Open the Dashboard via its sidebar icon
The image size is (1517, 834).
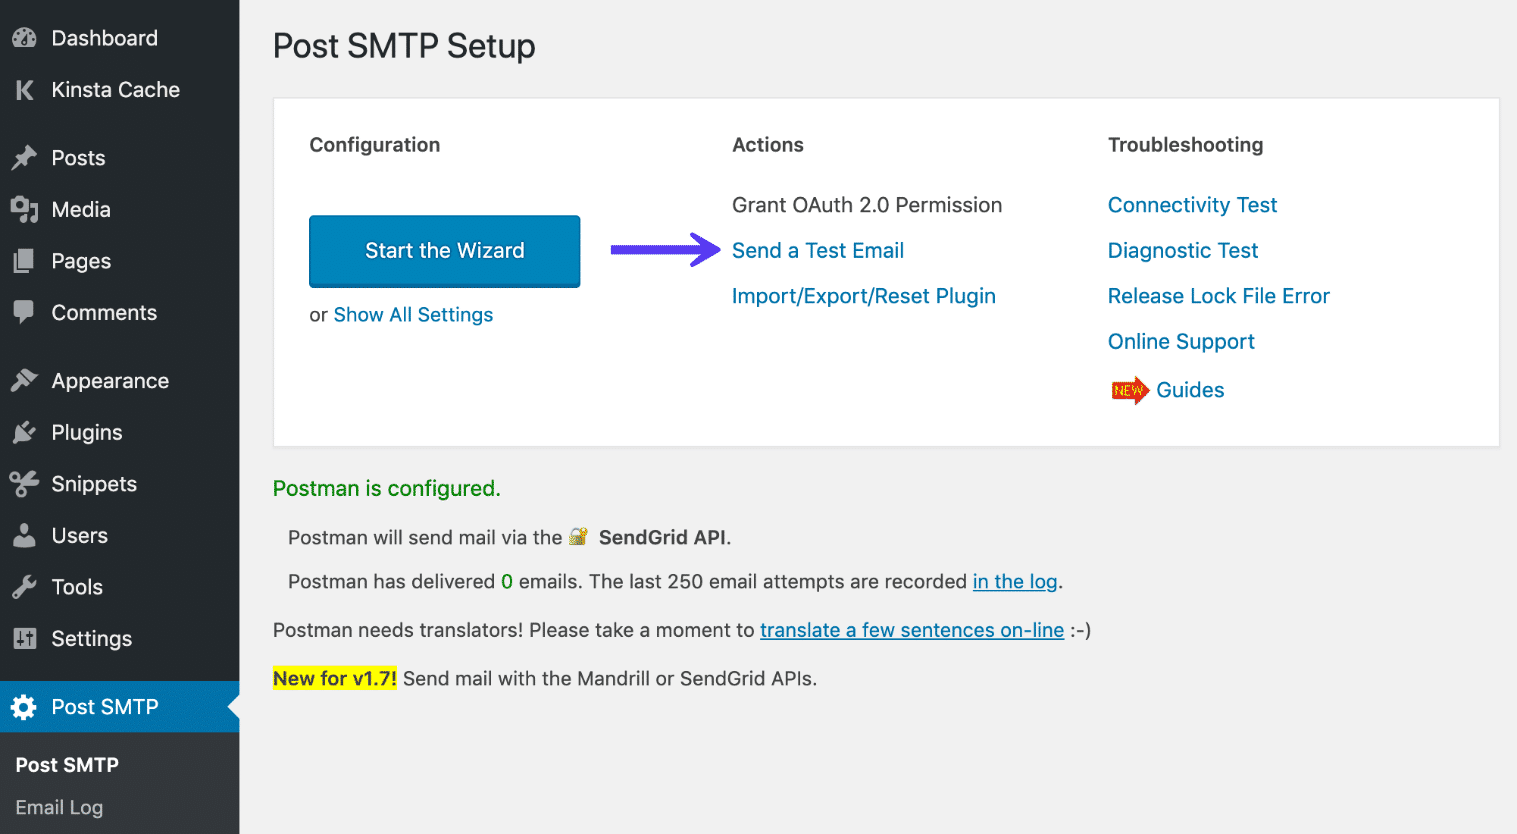click(24, 37)
